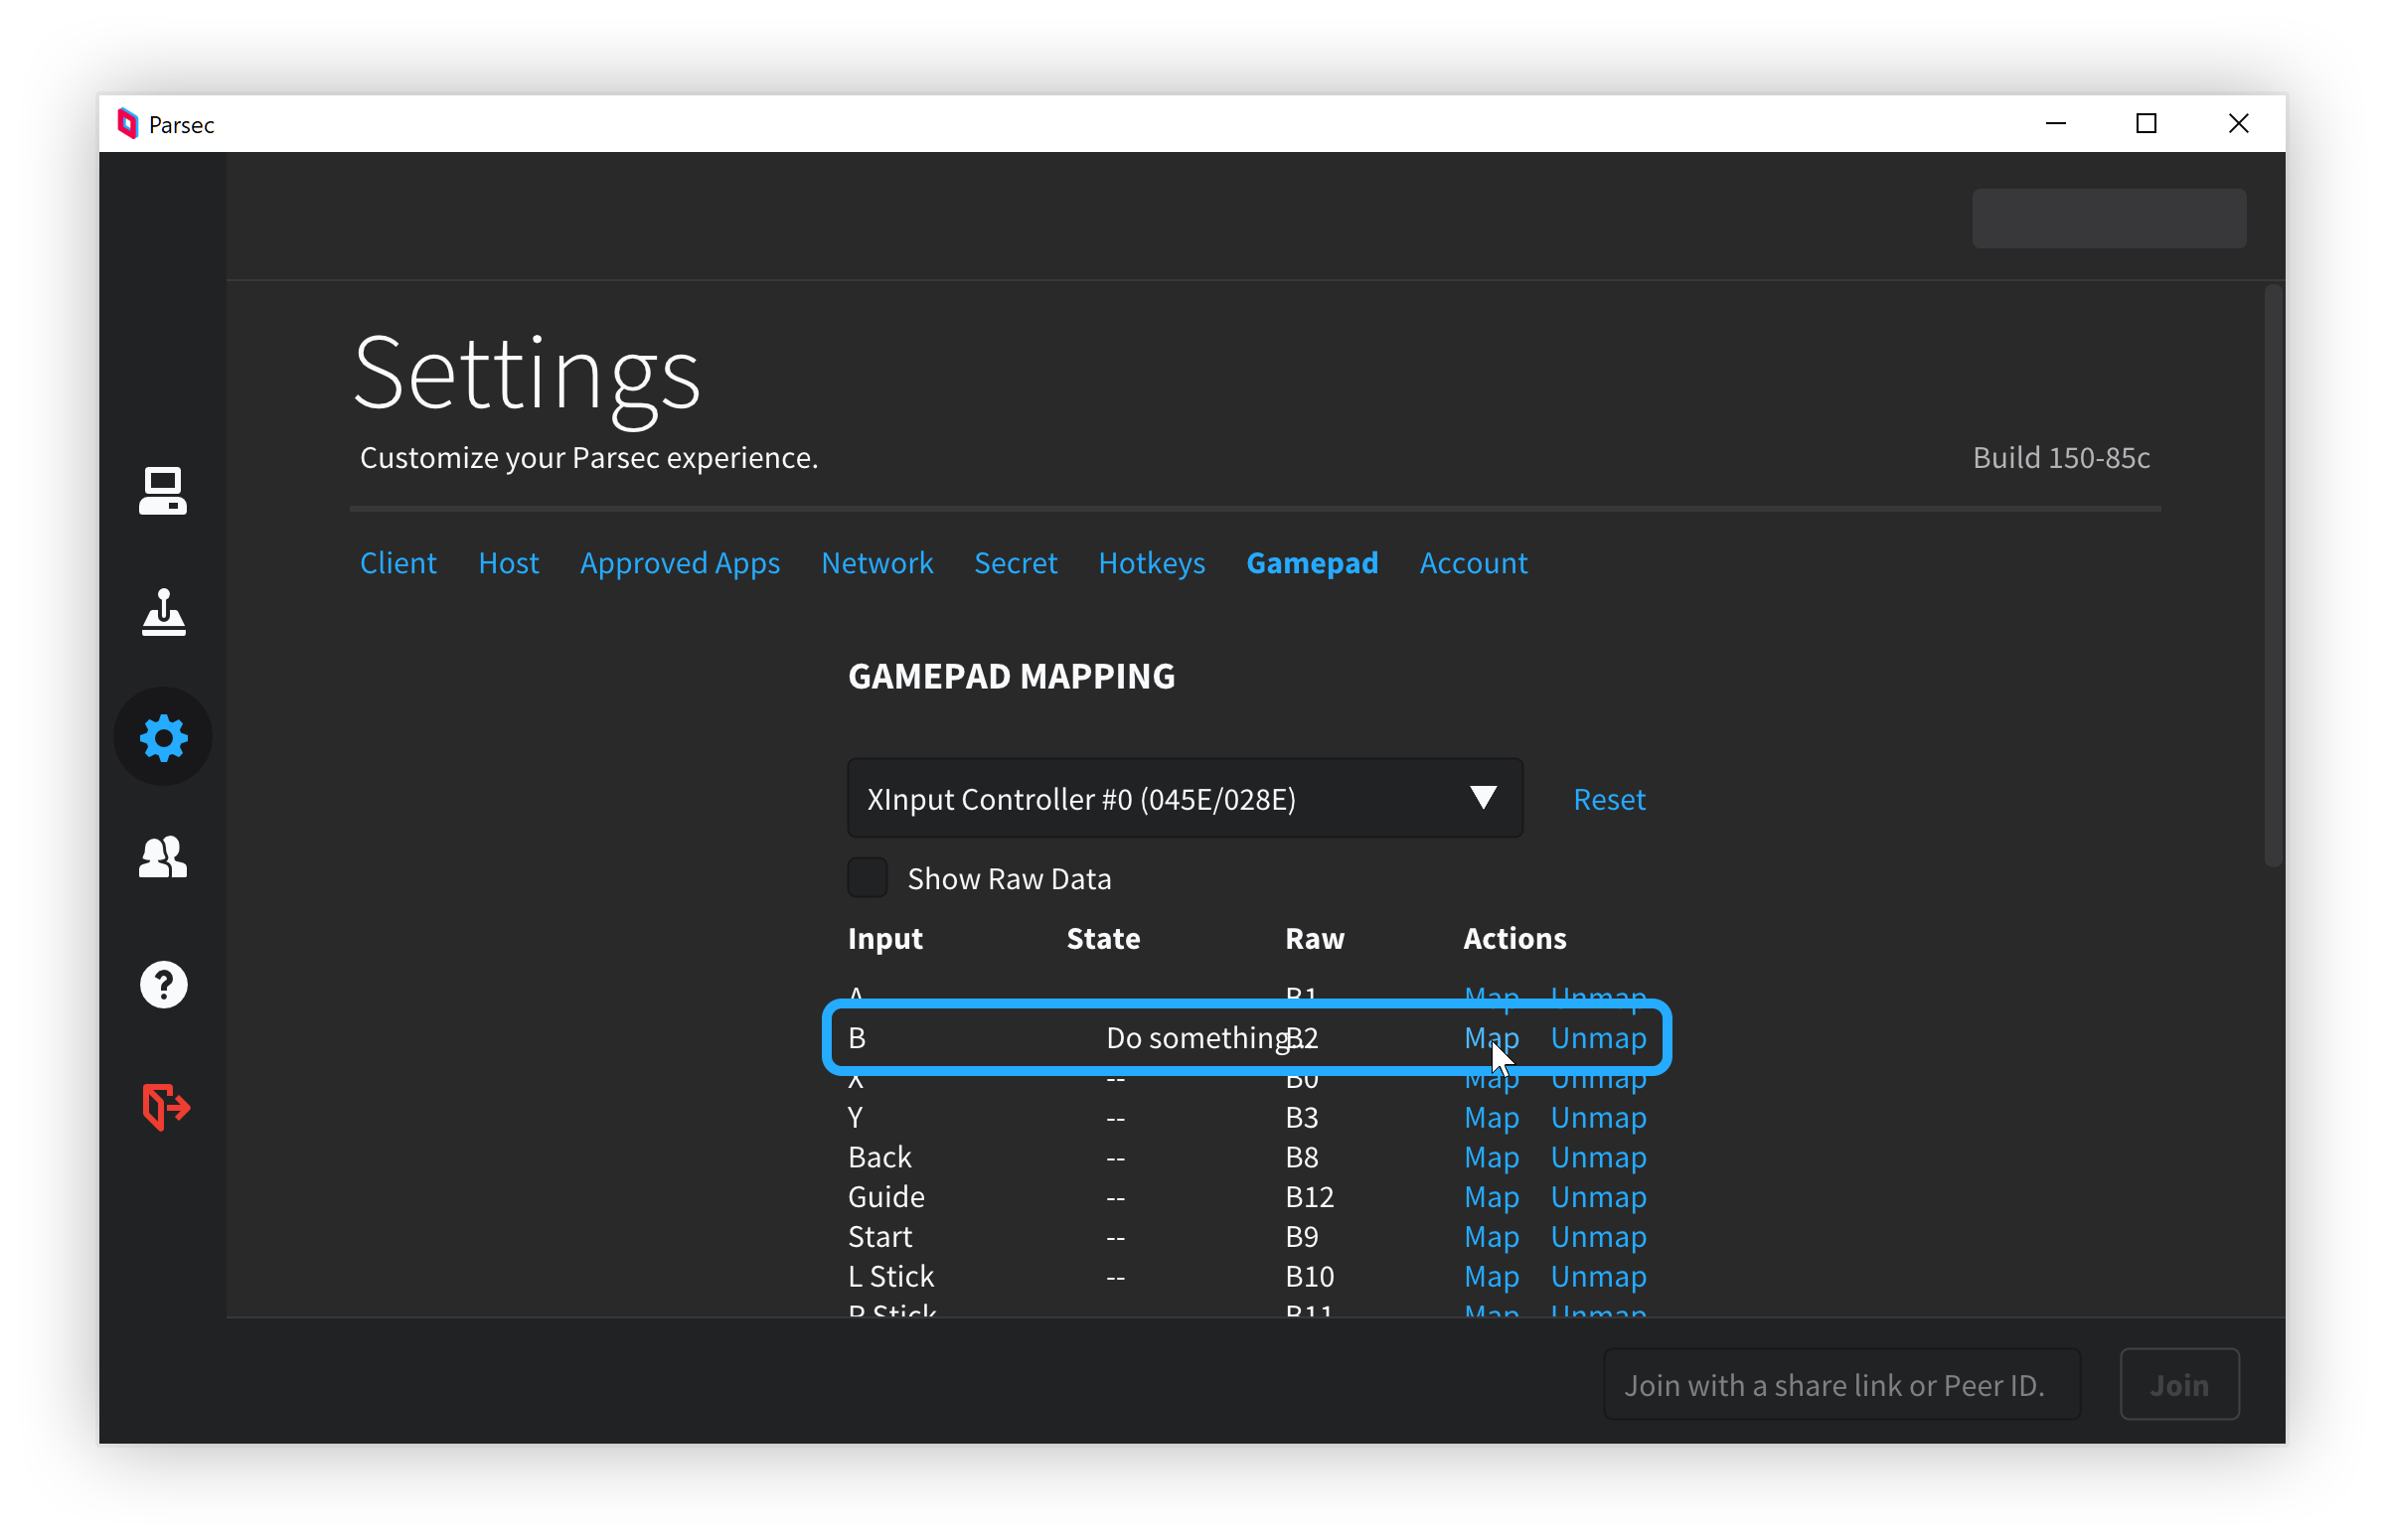Minimize the Parsec window
Viewport: 2385px width, 1540px height.
coord(2055,124)
